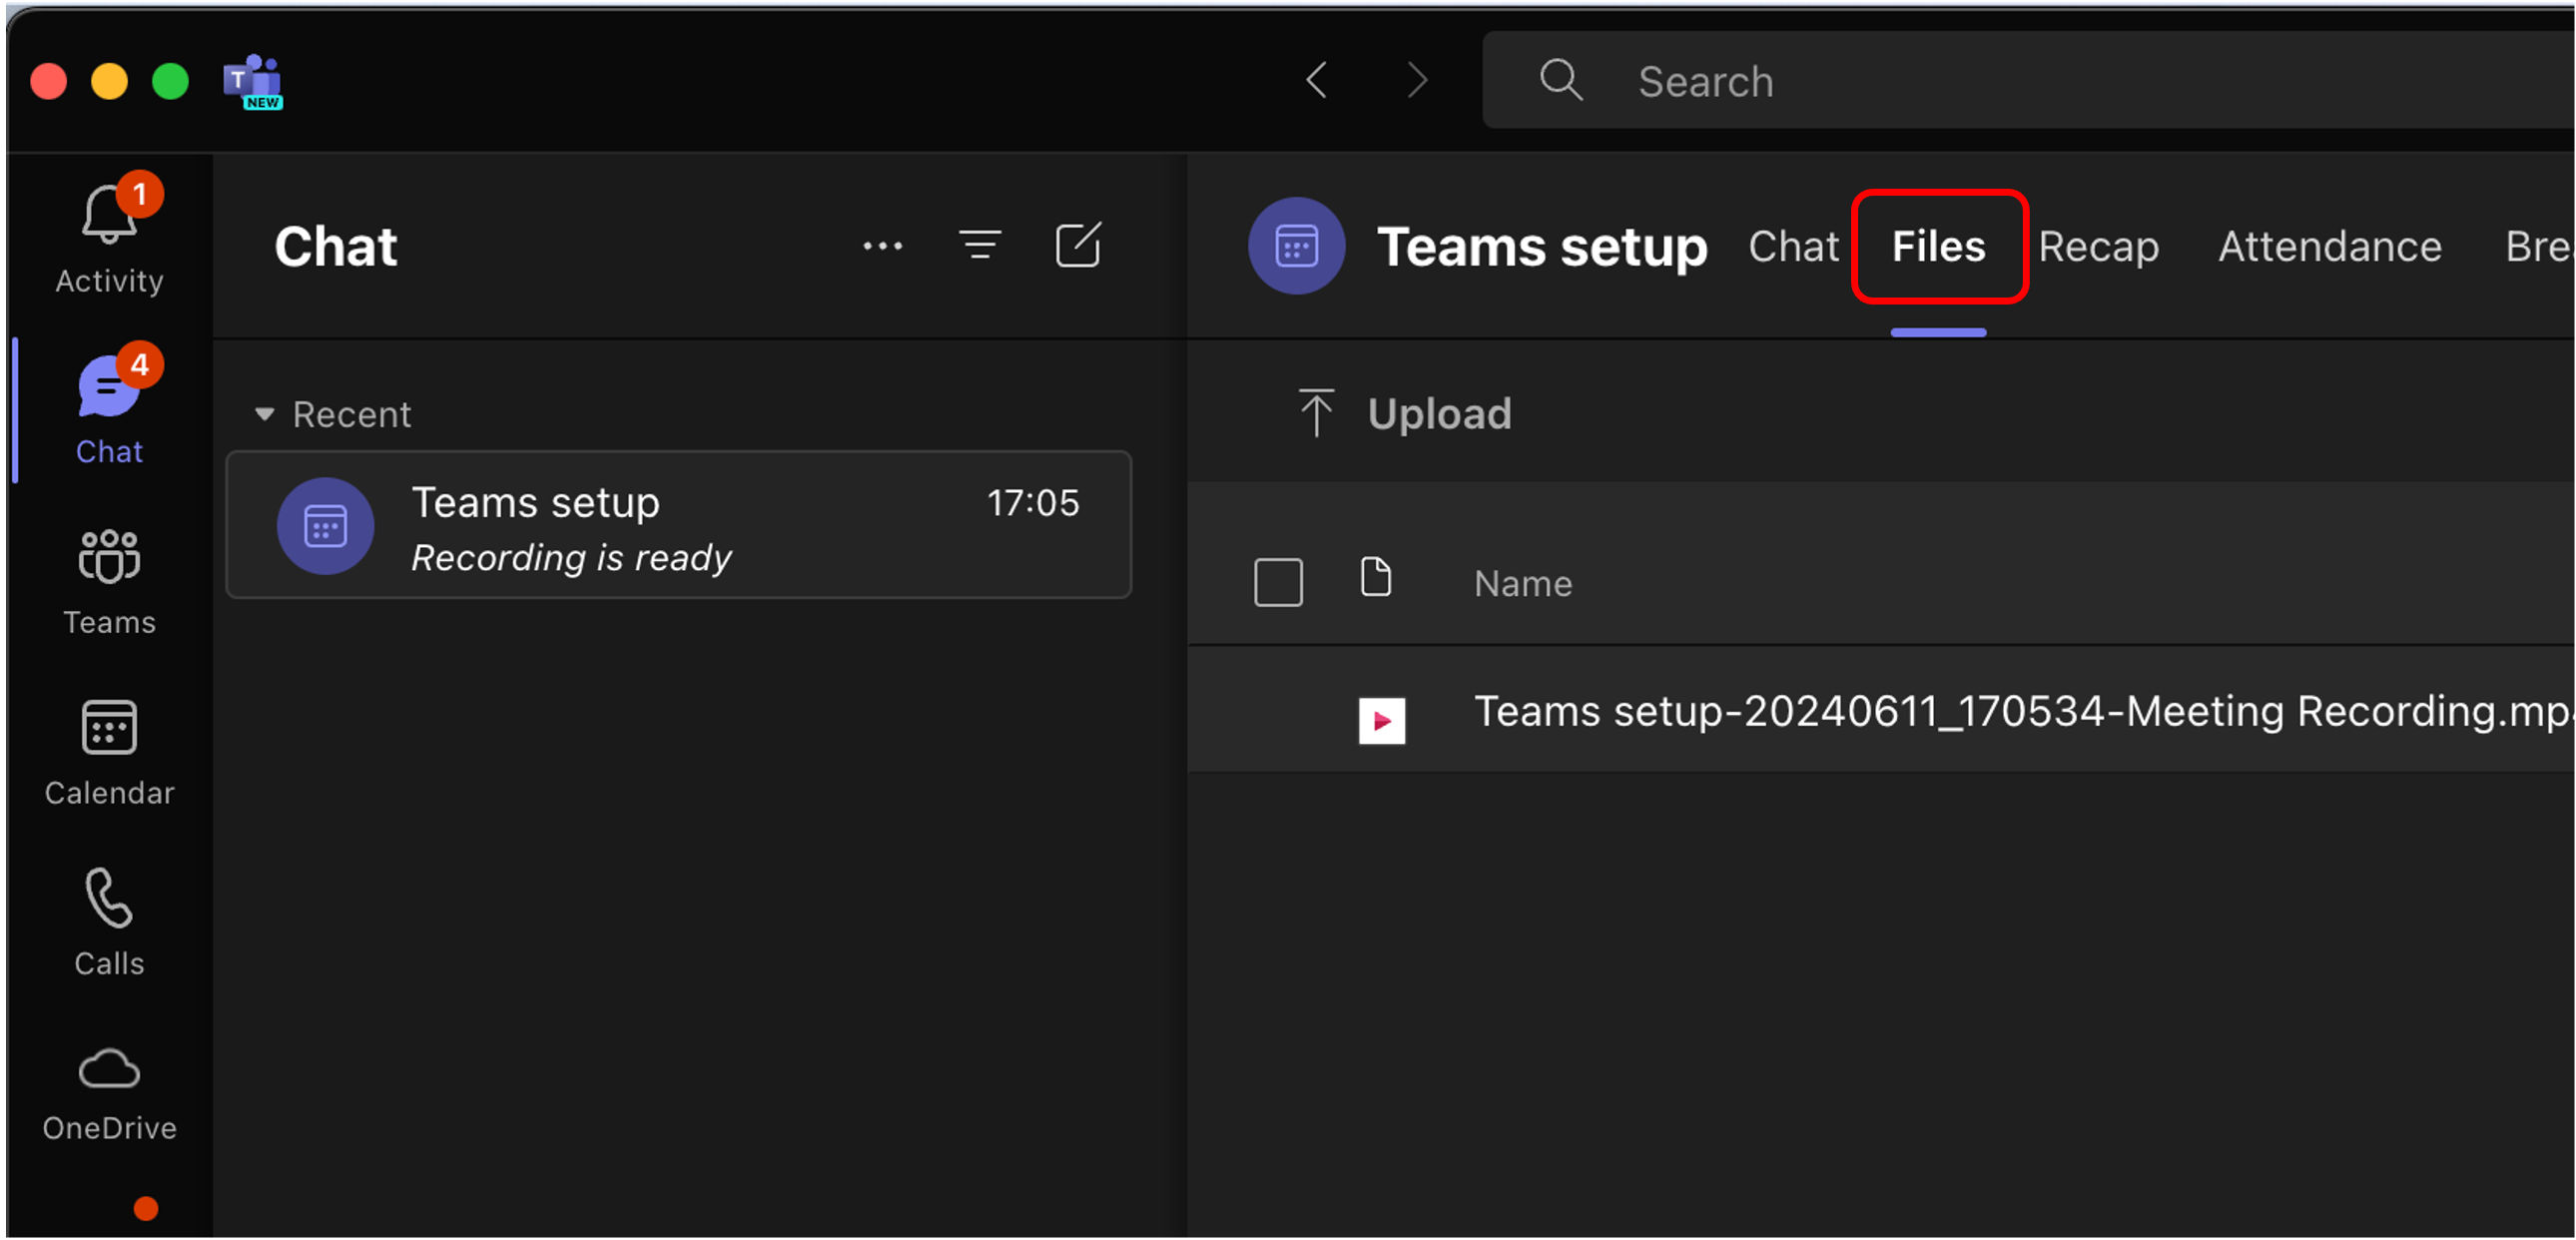Click into the Search field
Viewport: 2576px width, 1240px height.
(2028, 80)
